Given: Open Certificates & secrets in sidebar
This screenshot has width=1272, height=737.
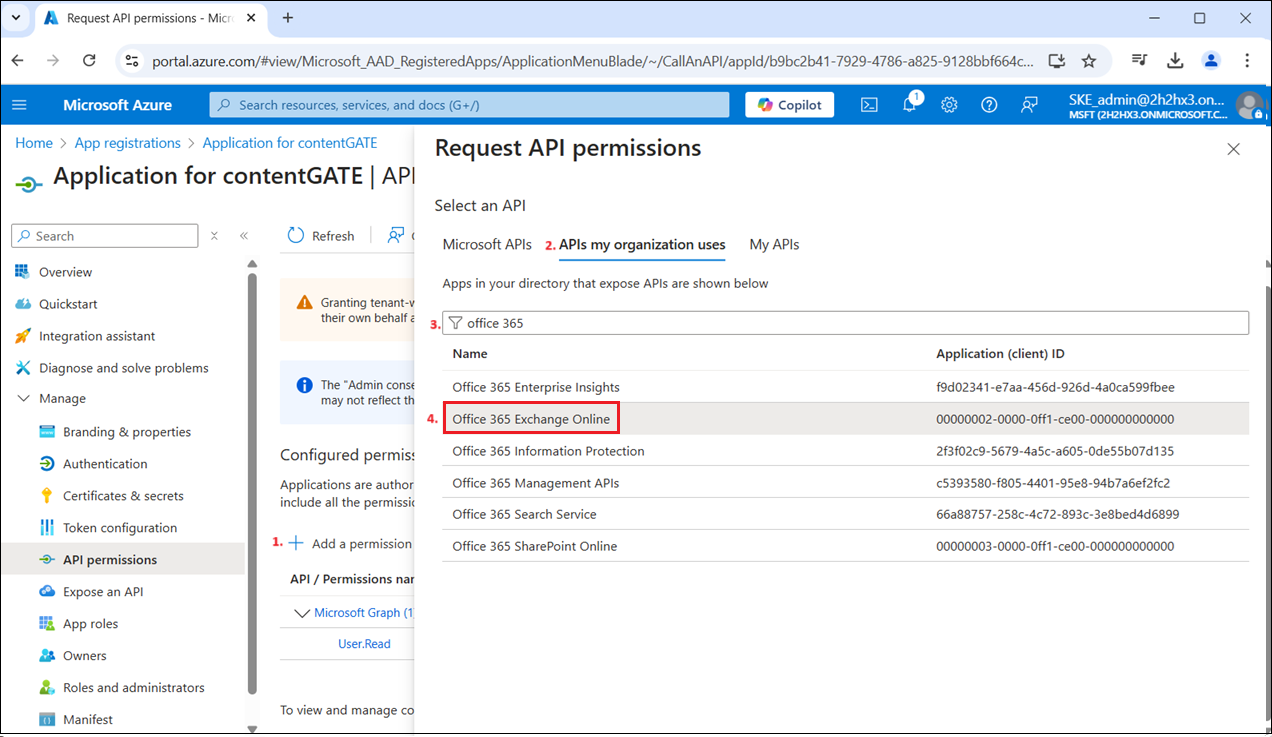Looking at the screenshot, I should 123,496.
